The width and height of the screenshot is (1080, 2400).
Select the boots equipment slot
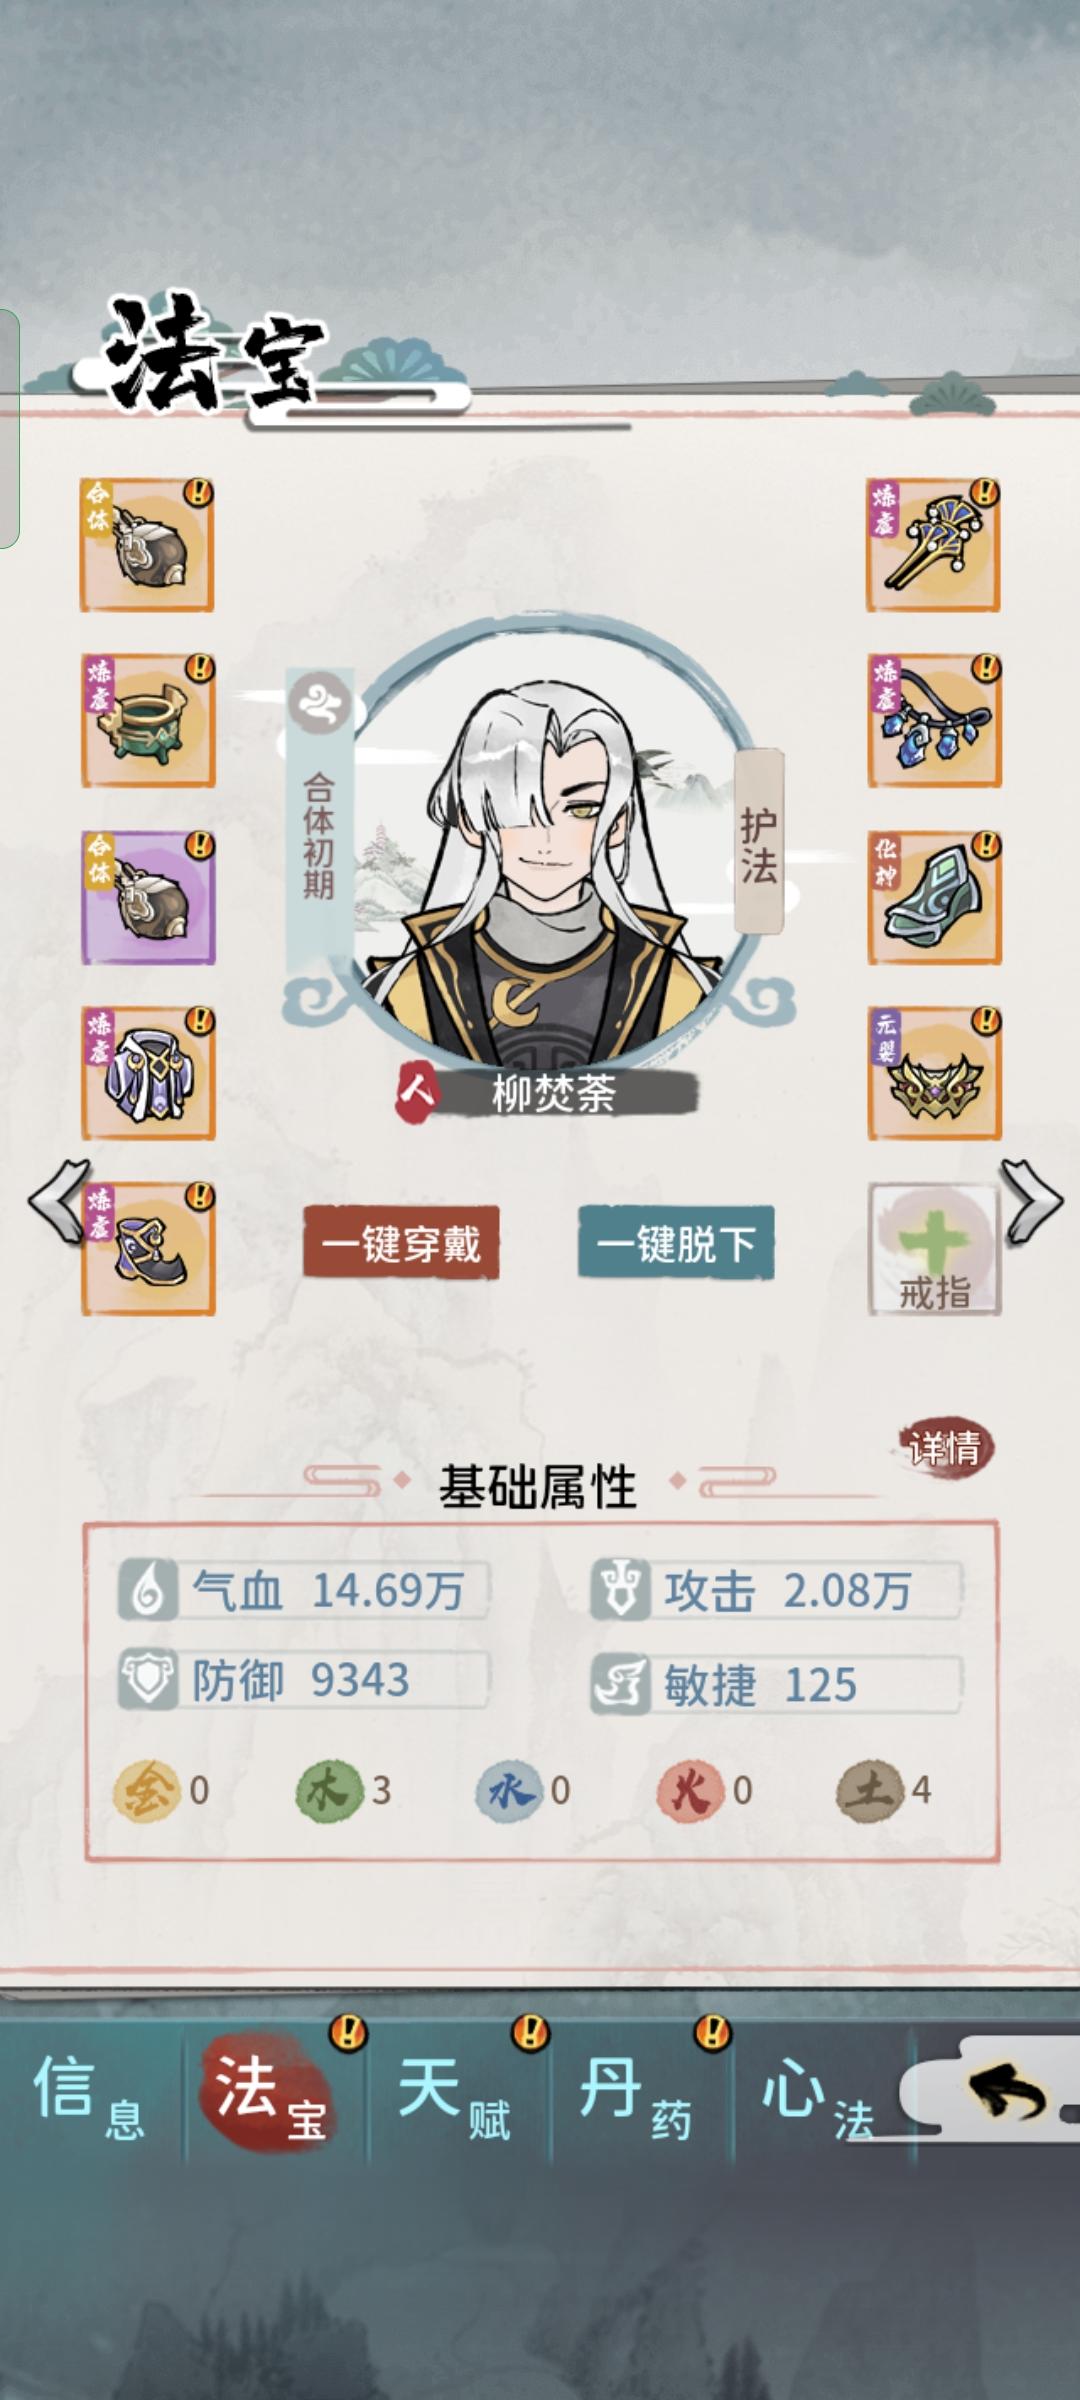[x=148, y=1249]
